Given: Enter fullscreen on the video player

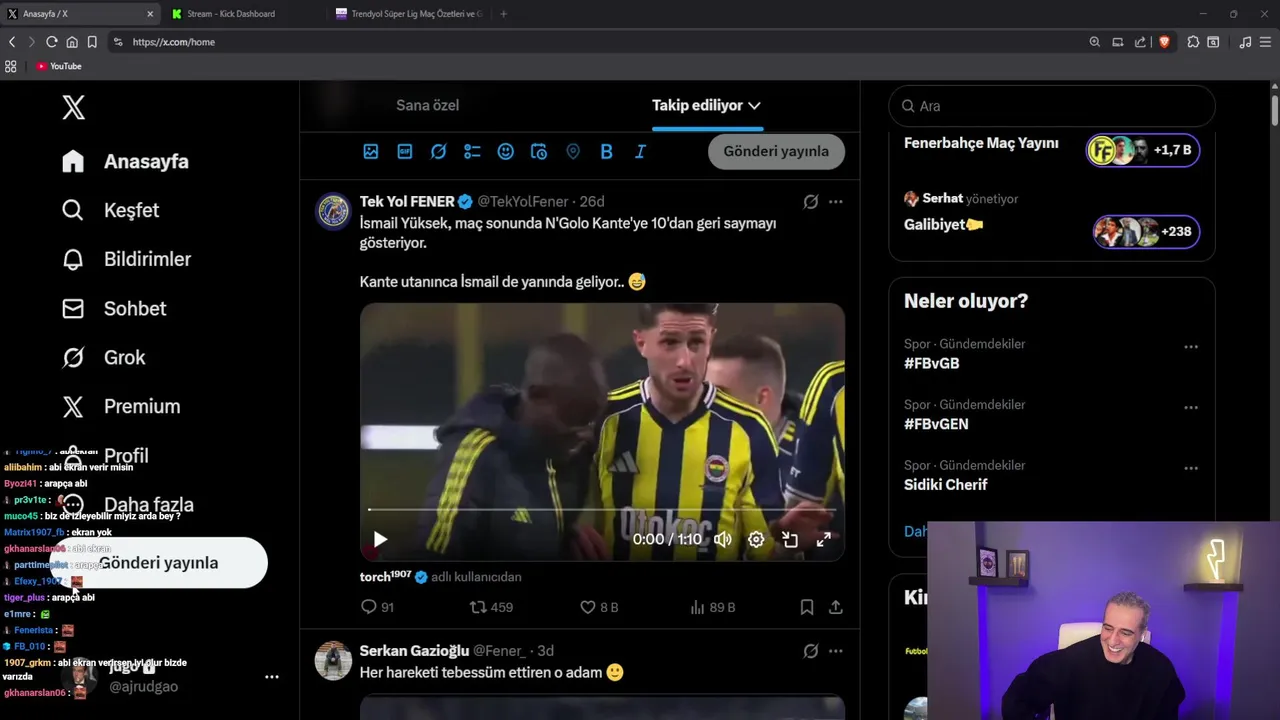Looking at the screenshot, I should (824, 540).
